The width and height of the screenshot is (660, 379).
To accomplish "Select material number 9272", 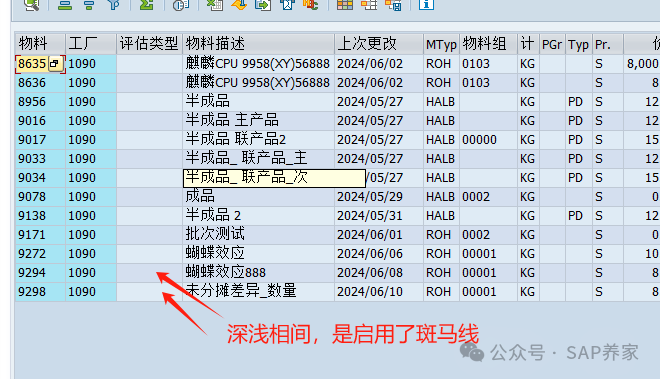I will pyautogui.click(x=32, y=254).
